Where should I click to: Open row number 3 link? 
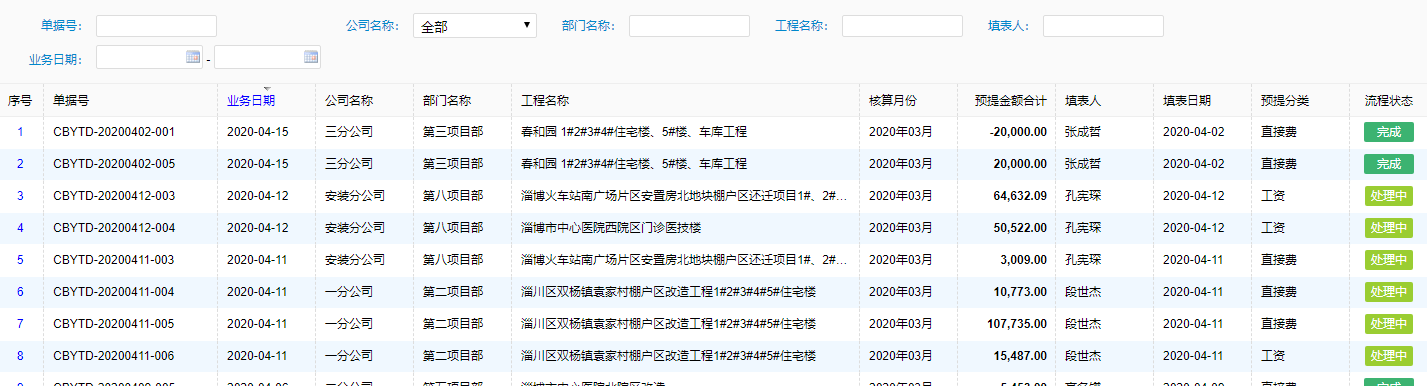pos(20,196)
